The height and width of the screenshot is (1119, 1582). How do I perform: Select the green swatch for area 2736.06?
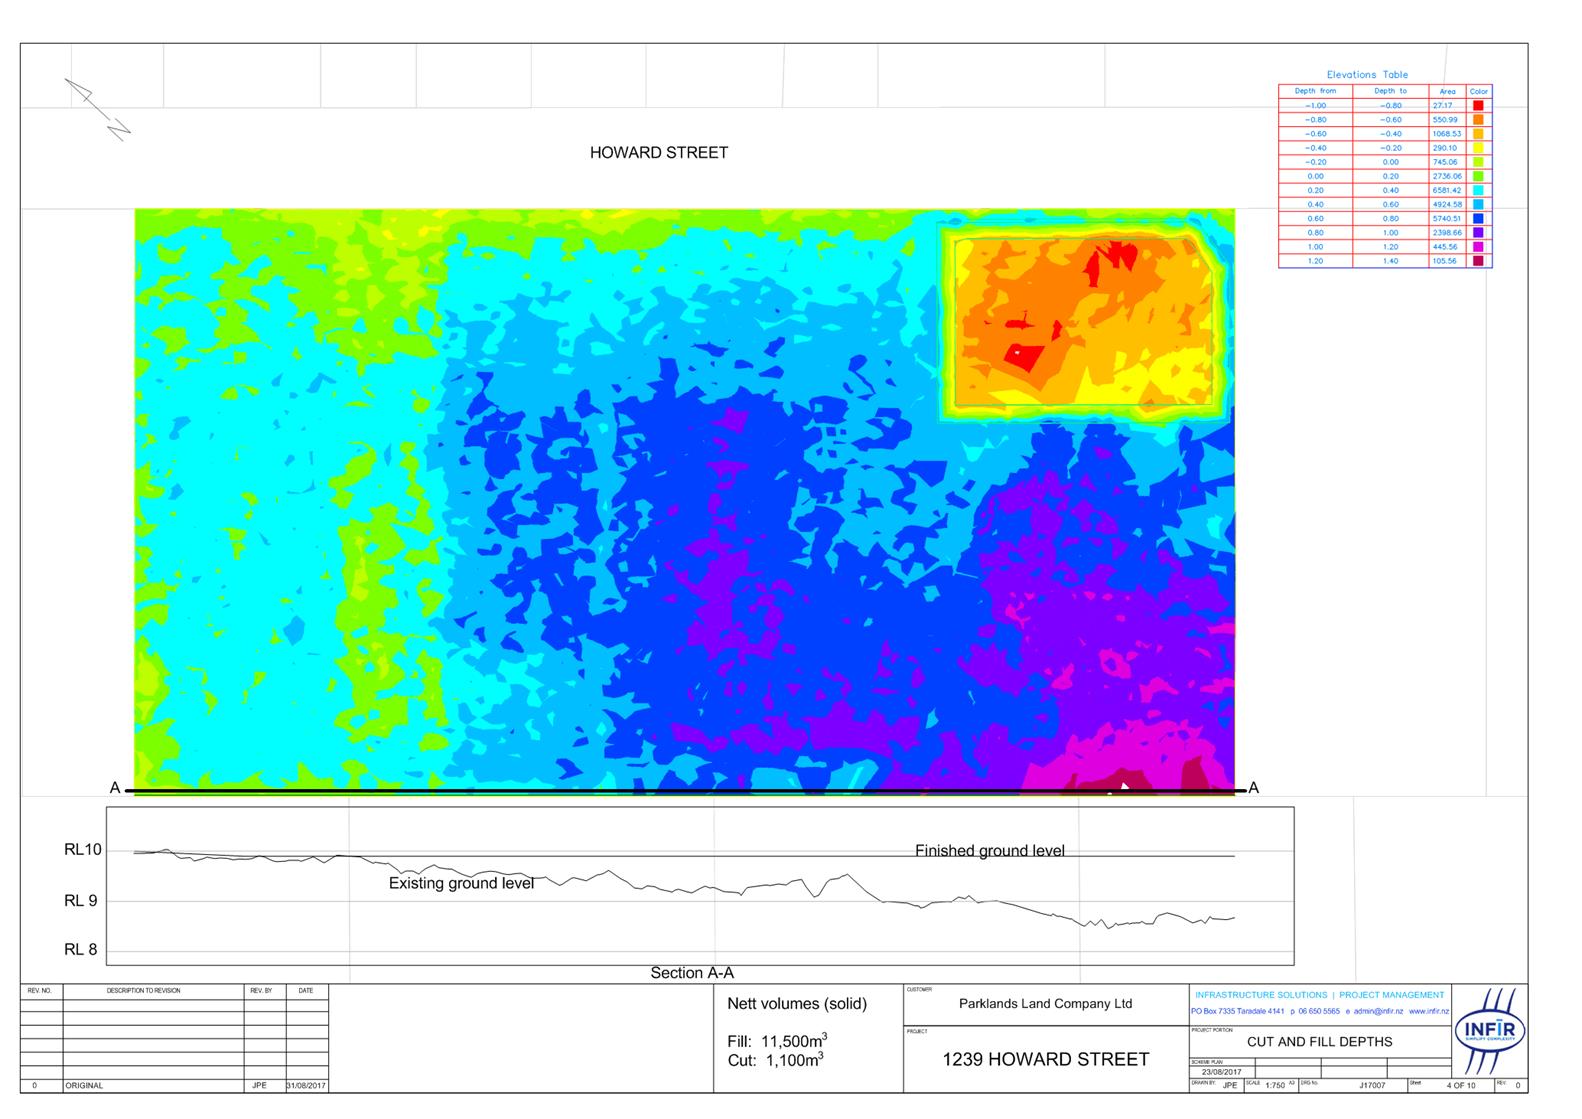(x=1478, y=176)
